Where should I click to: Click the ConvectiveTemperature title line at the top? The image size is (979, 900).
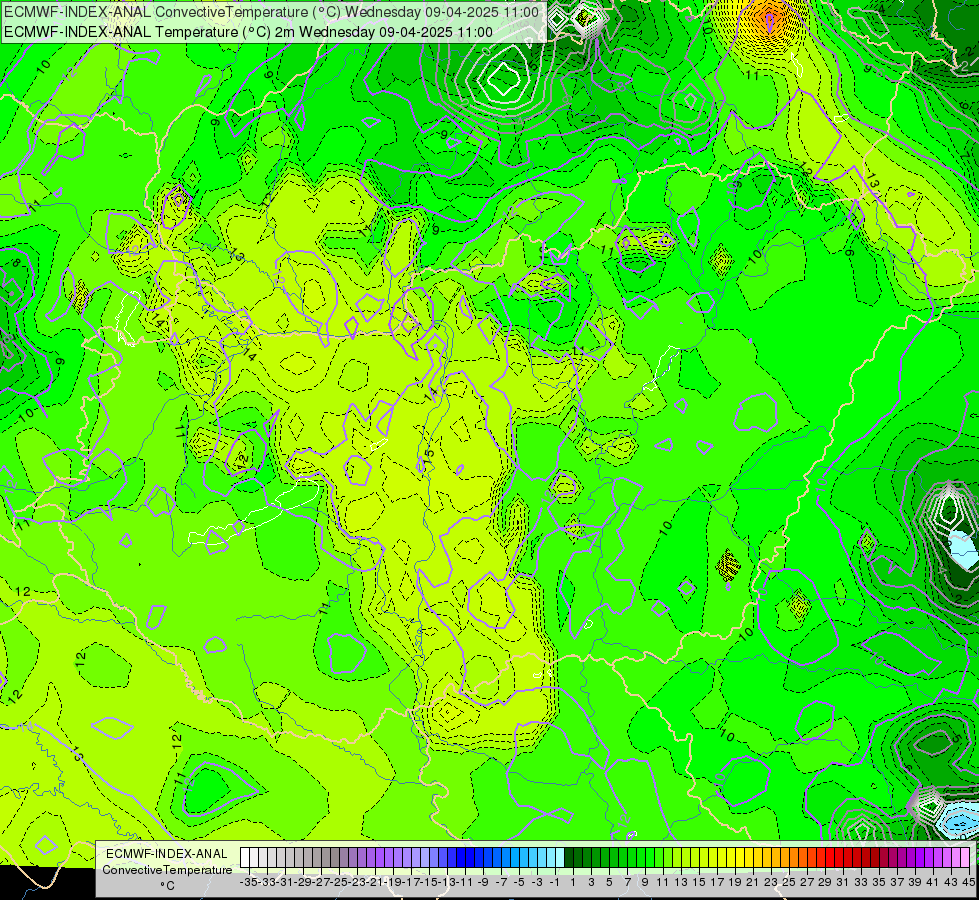coord(272,12)
